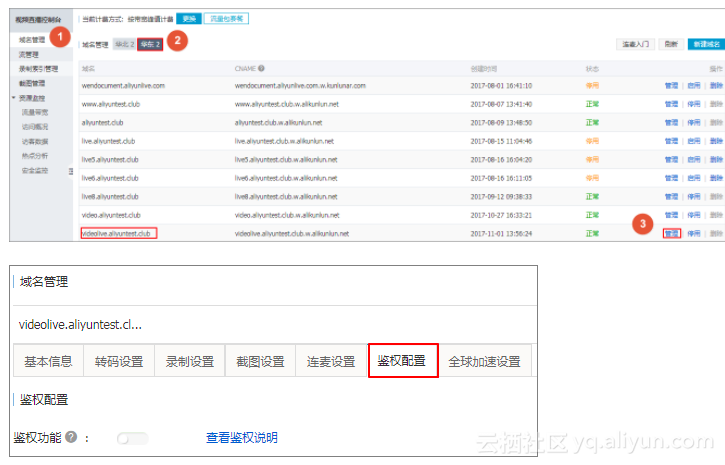Open the 全球加速设置 tab

[x=485, y=361]
